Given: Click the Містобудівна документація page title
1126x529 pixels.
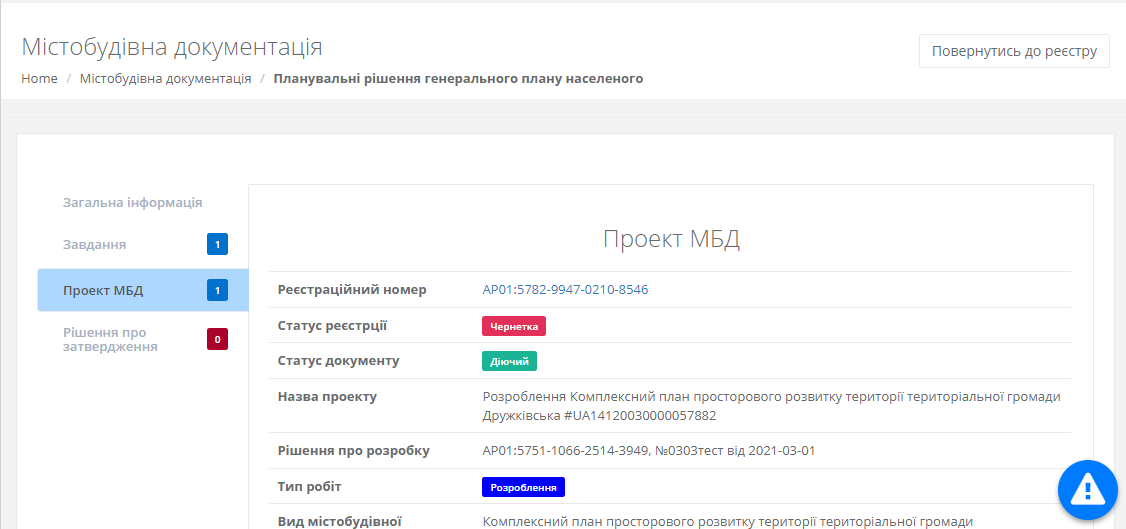Looking at the screenshot, I should click(x=171, y=47).
